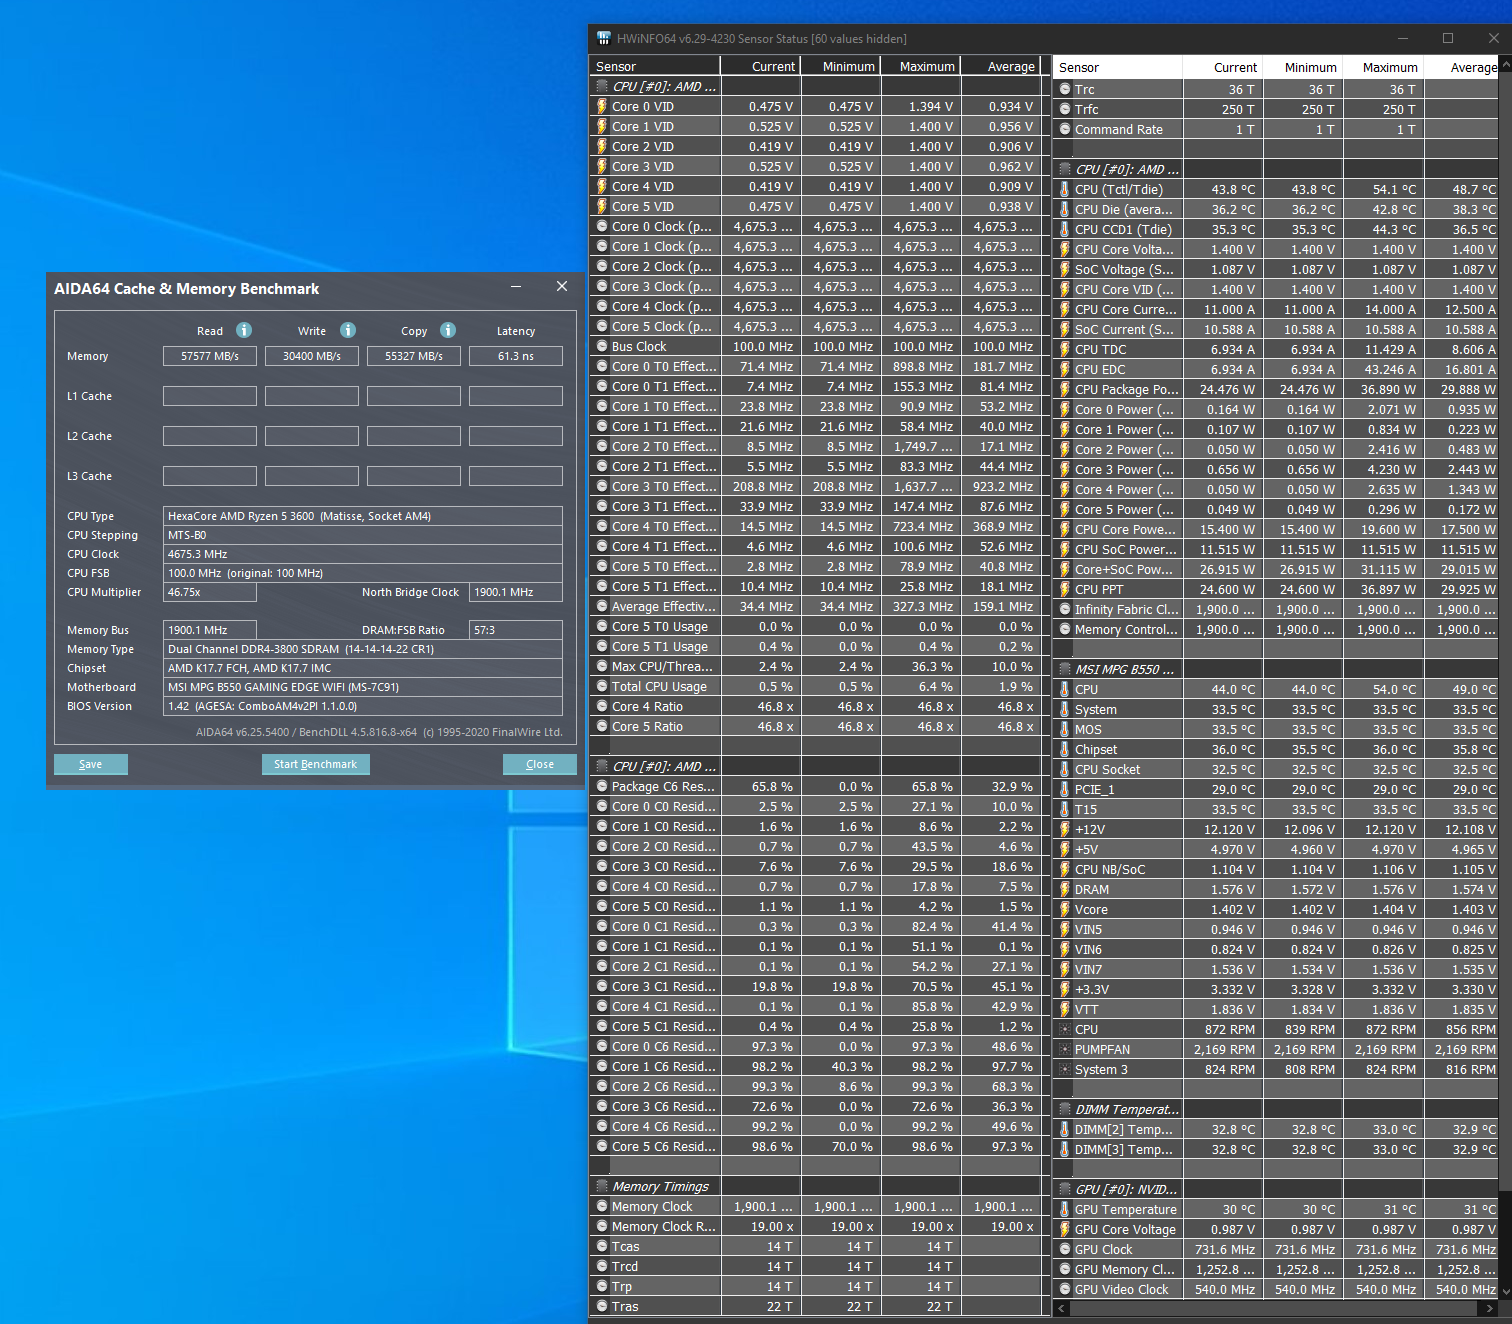1512x1324 pixels.
Task: Click the DIMM Temperat... group header icon
Action: [1065, 1109]
